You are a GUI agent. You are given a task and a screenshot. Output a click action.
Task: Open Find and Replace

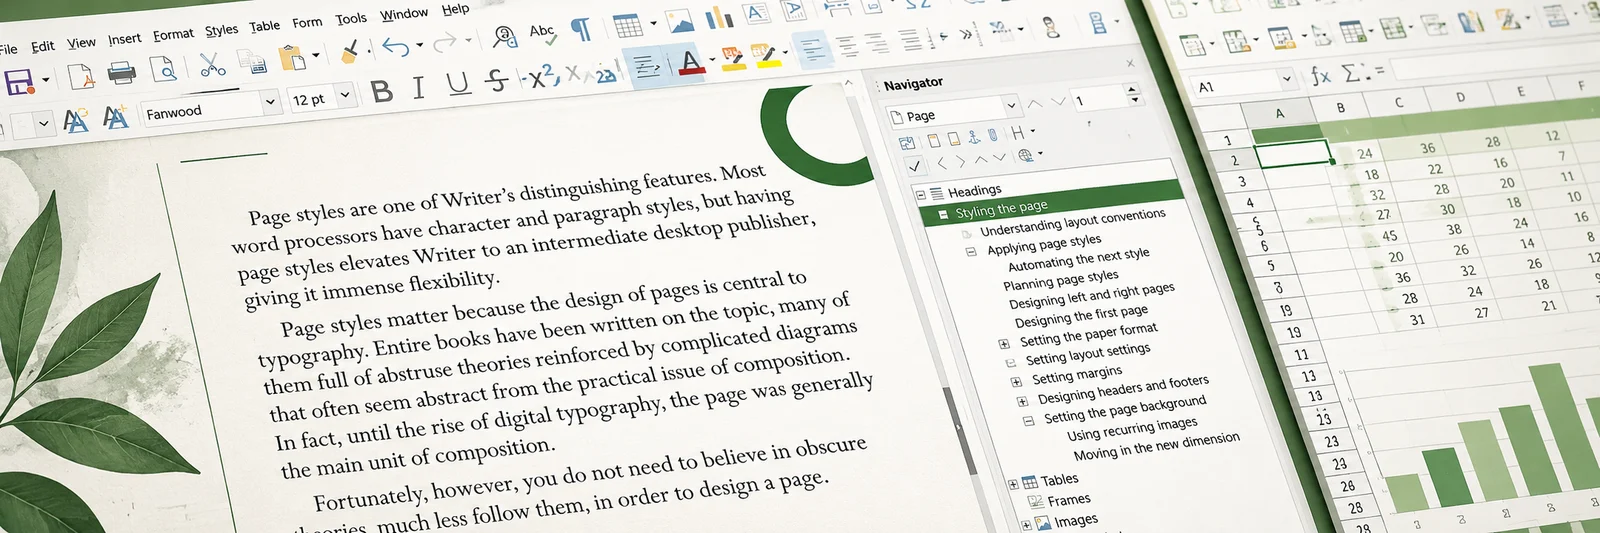504,37
